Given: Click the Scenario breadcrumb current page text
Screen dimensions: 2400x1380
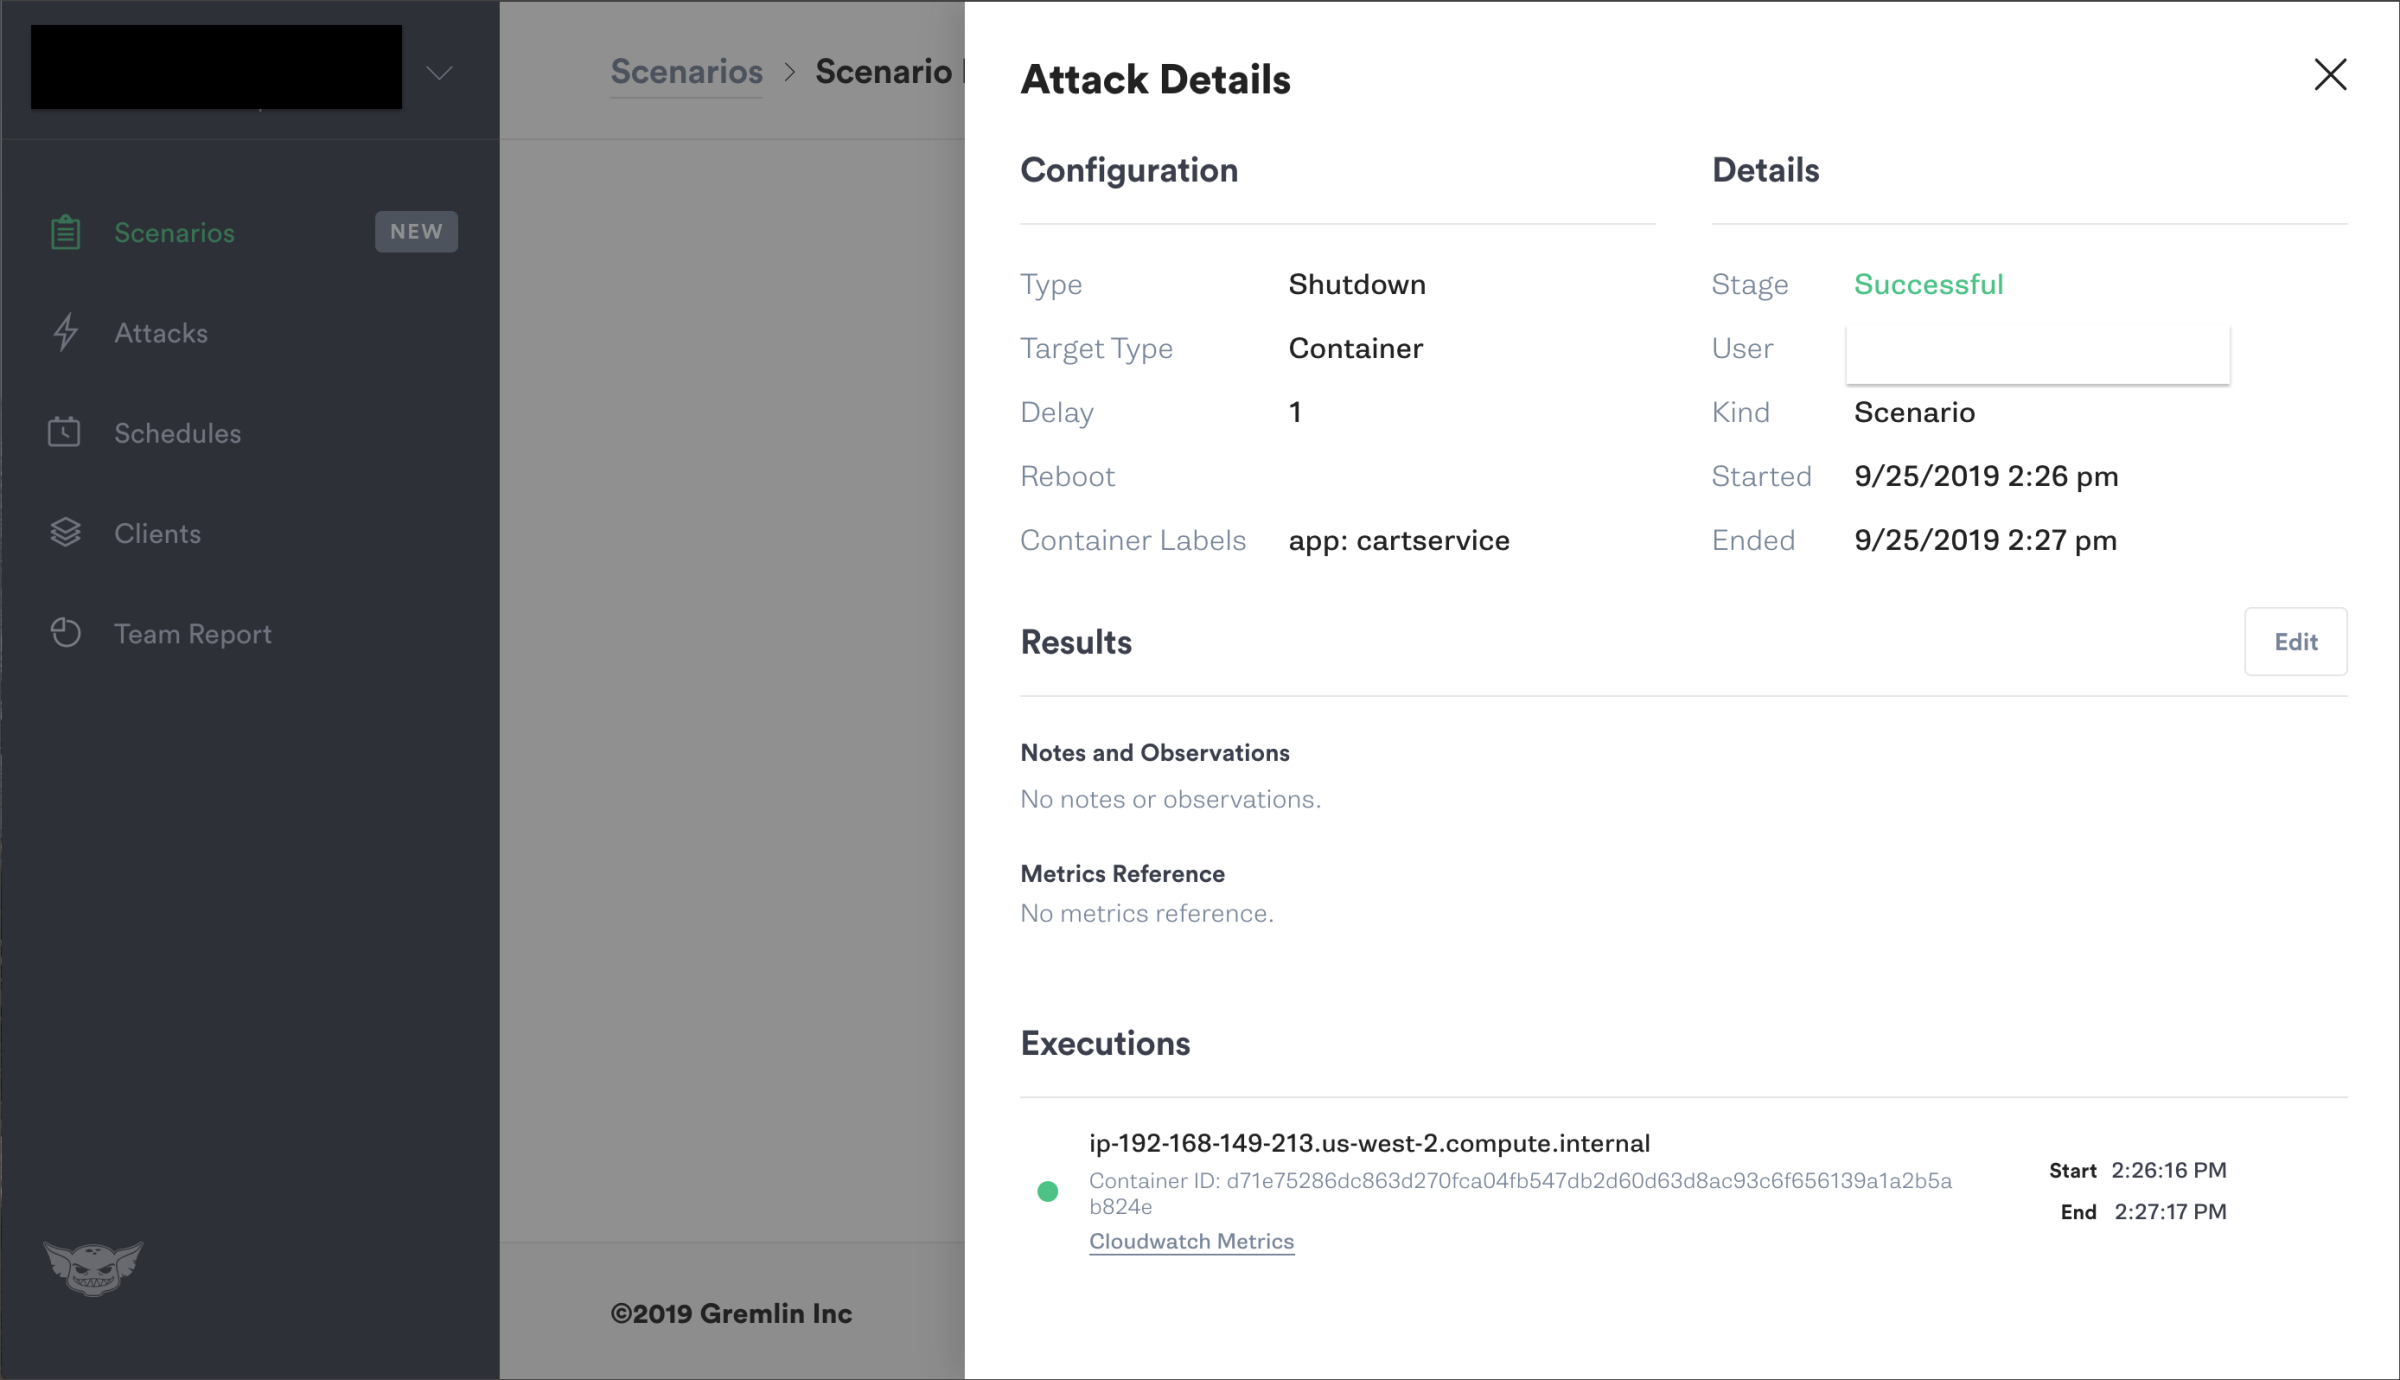Looking at the screenshot, I should pos(889,71).
